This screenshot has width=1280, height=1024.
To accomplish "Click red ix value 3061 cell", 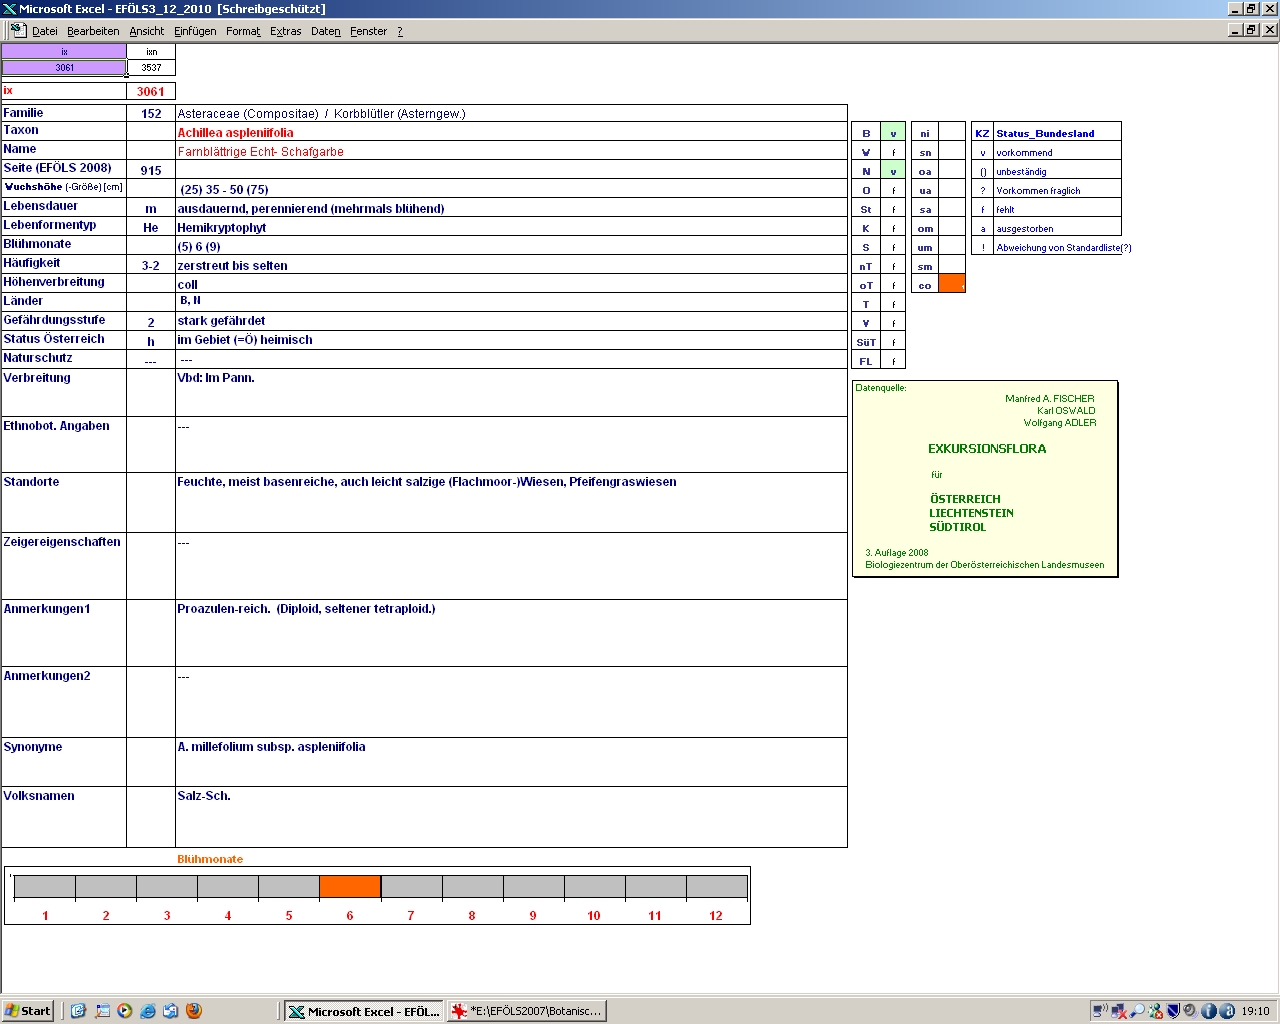I will pyautogui.click(x=151, y=91).
